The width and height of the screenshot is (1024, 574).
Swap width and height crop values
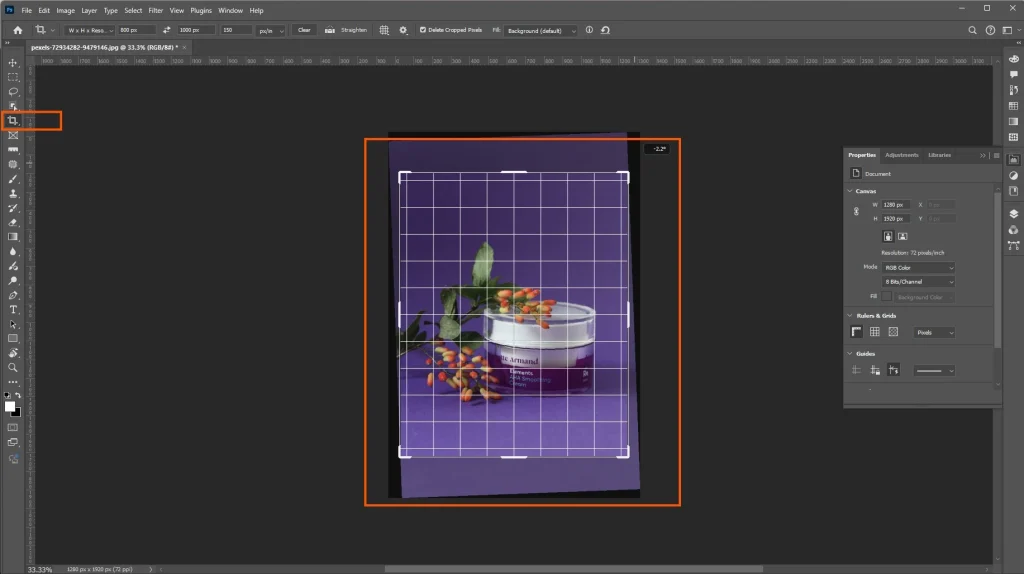167,30
